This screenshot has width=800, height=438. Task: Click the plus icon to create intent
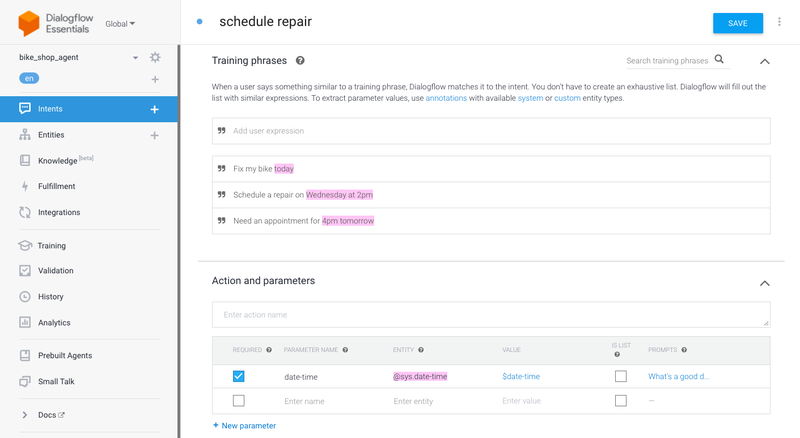(154, 109)
